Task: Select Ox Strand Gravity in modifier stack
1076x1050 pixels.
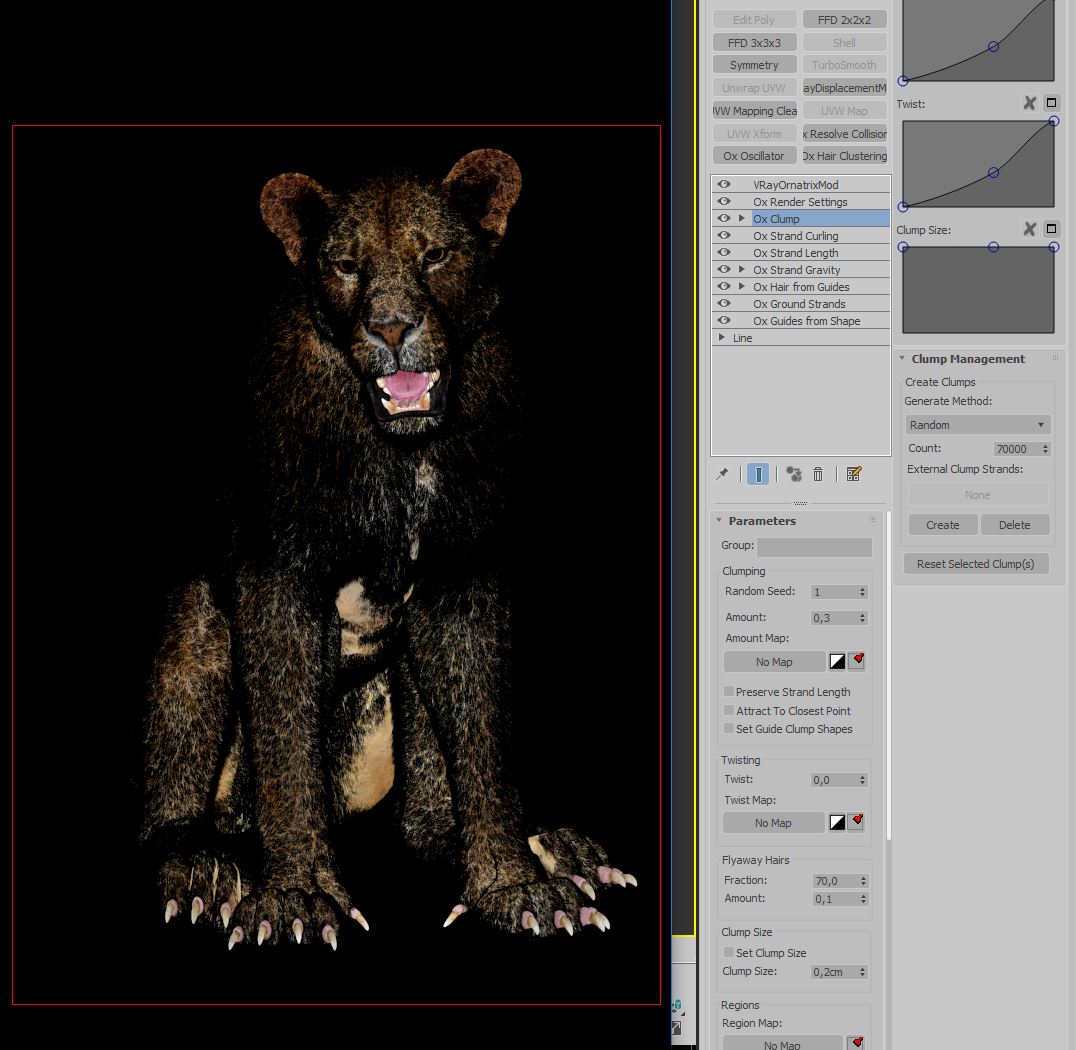Action: pyautogui.click(x=796, y=270)
